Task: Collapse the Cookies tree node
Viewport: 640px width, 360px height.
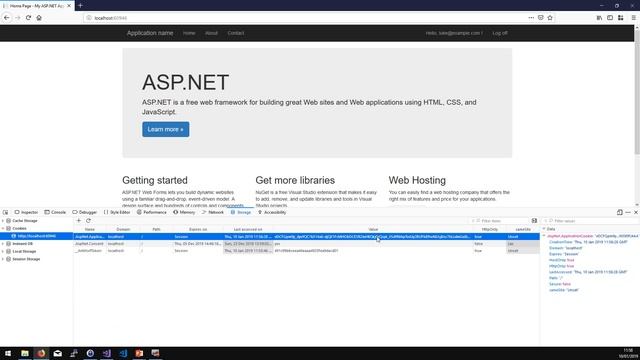Action: pyautogui.click(x=3, y=229)
